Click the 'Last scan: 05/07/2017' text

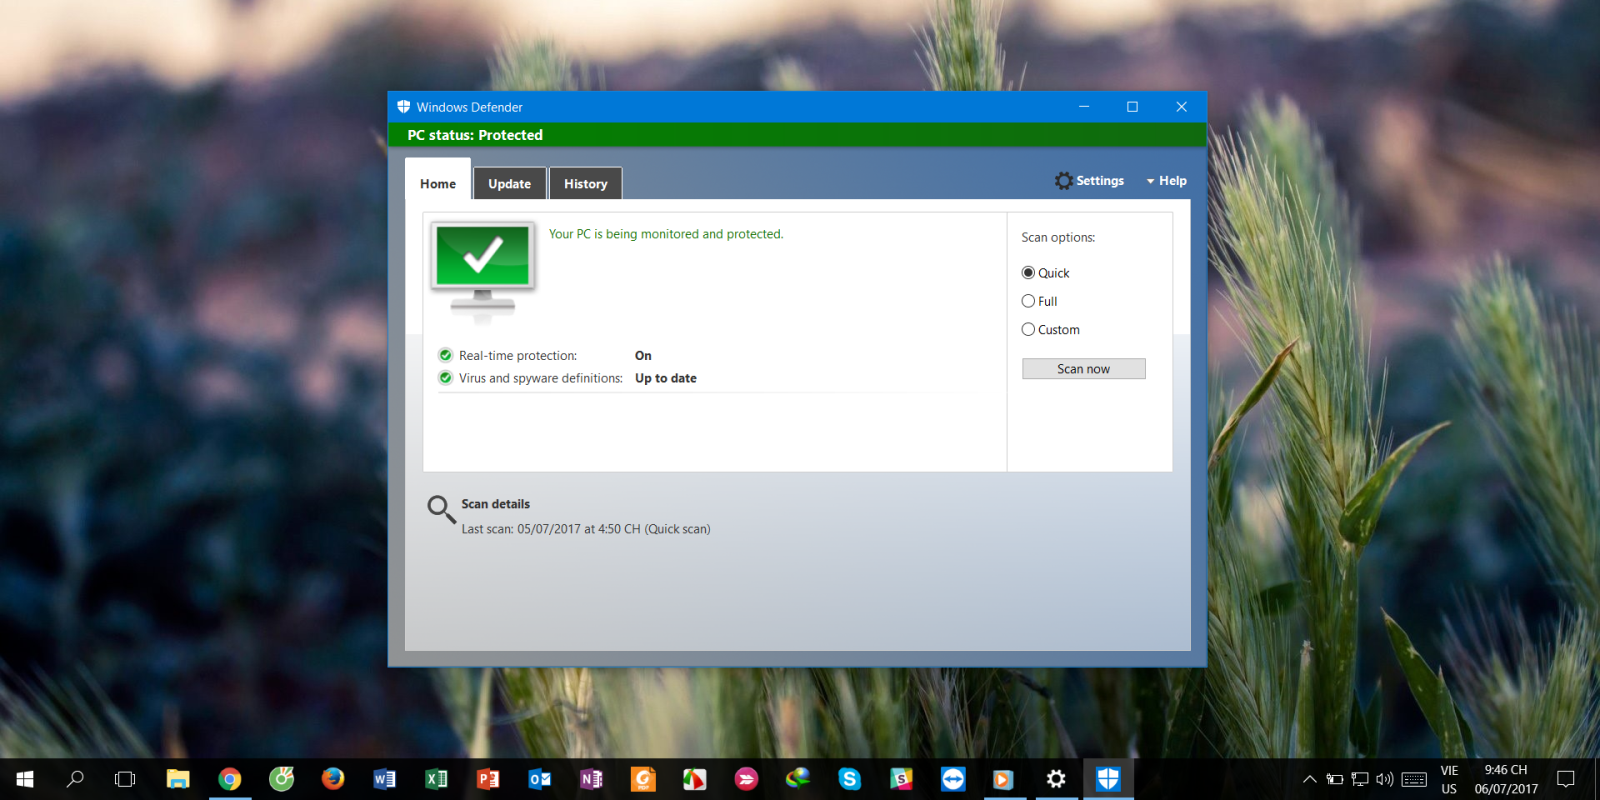[586, 529]
